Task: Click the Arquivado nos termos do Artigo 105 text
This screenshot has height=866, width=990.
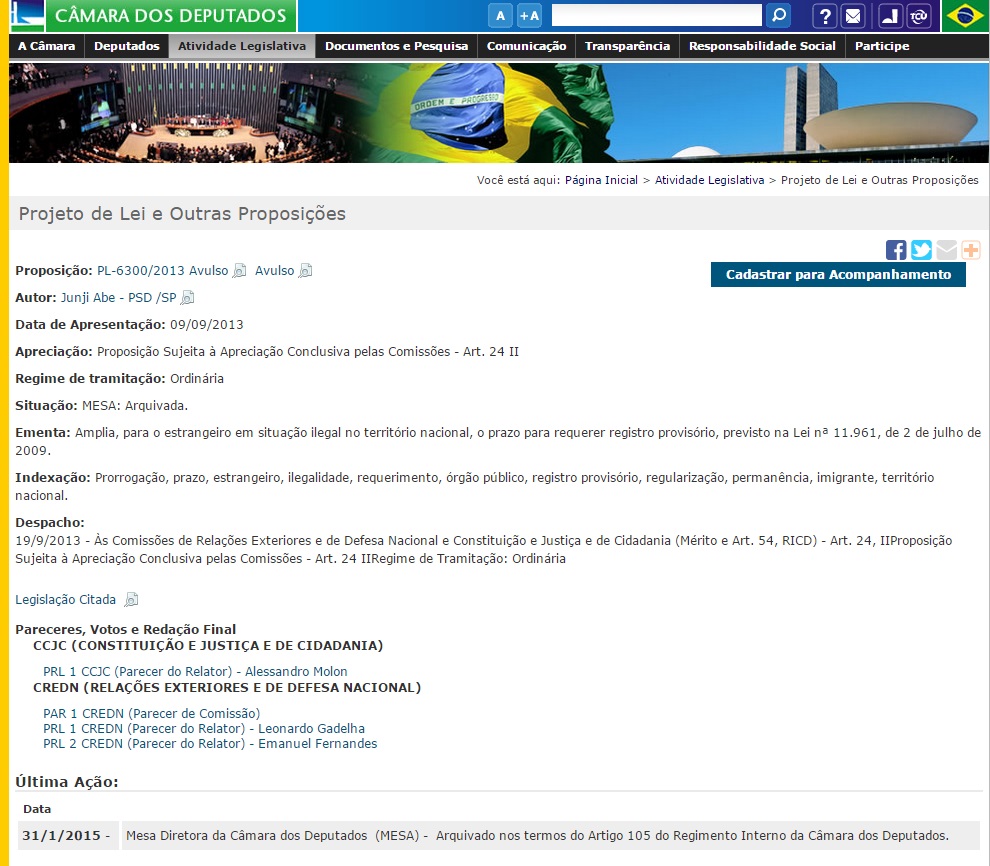Action: tap(692, 836)
